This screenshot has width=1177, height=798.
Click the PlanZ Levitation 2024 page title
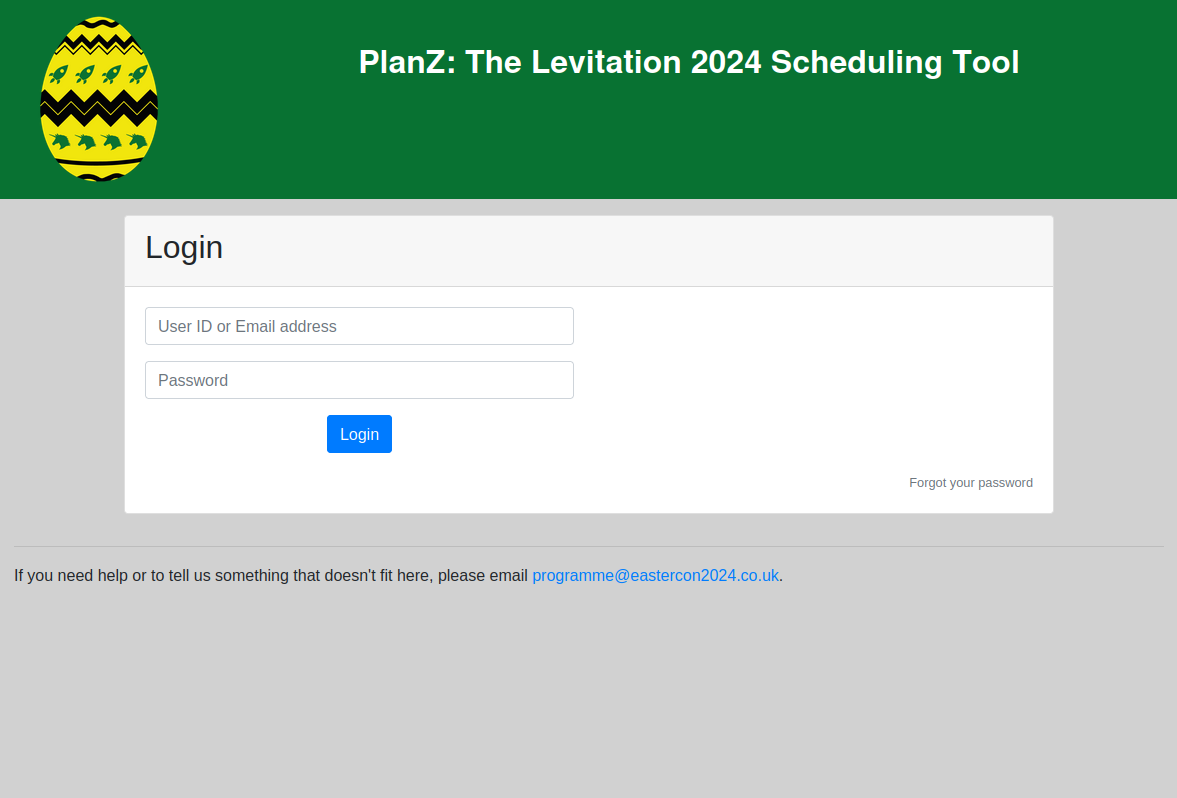tap(689, 62)
